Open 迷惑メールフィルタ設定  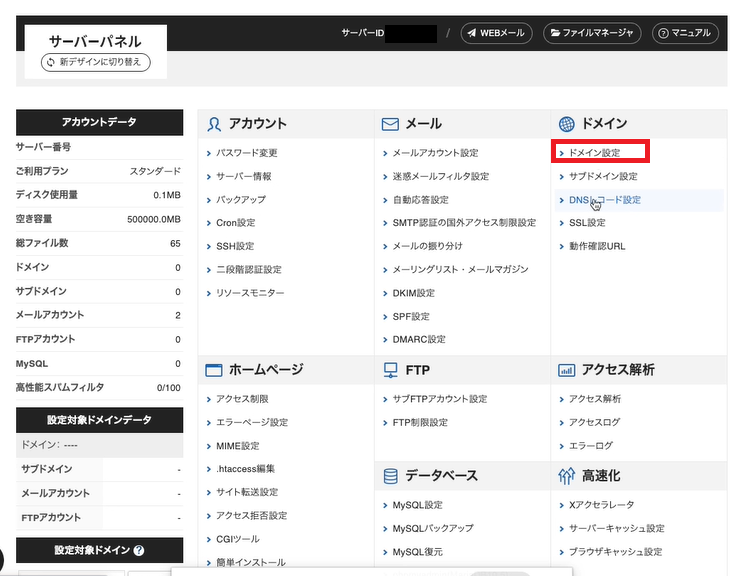point(441,176)
